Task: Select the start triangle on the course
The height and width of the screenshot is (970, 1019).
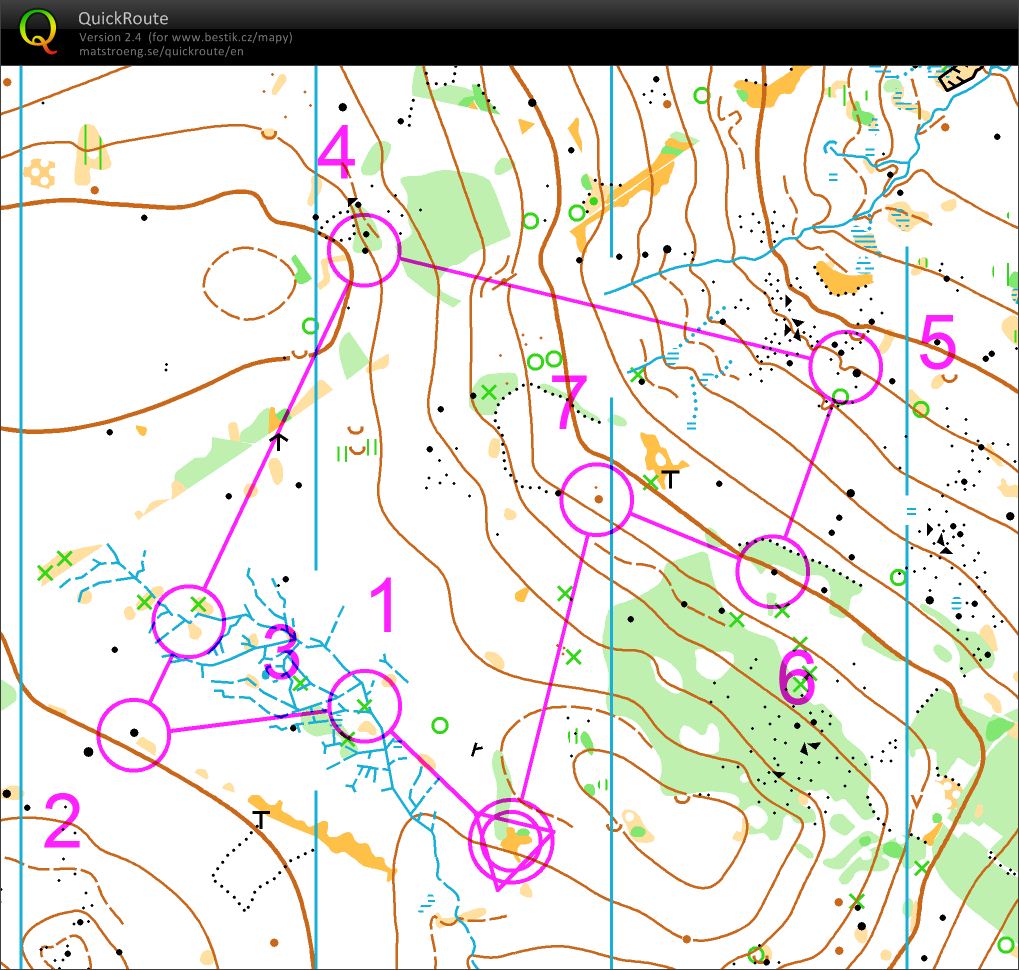Action: [511, 843]
